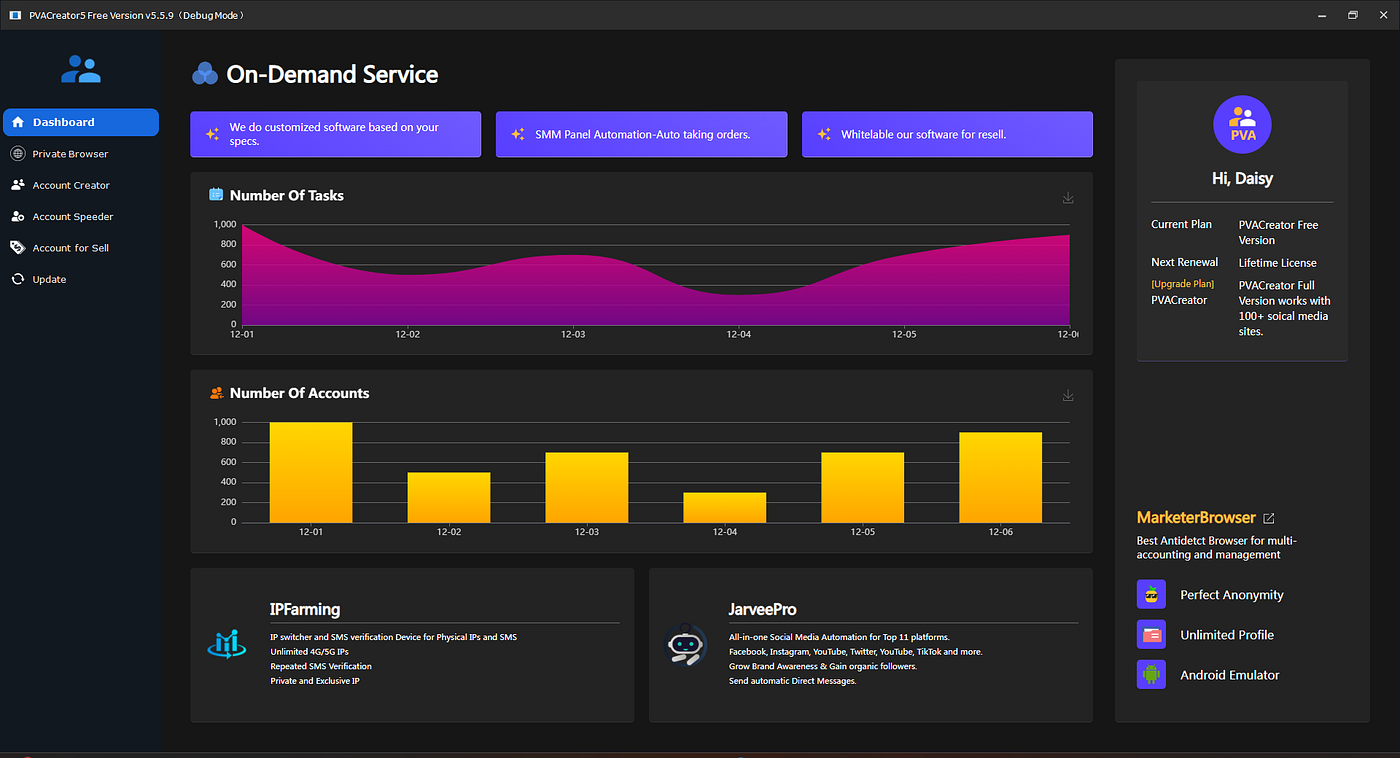The image size is (1400, 758).
Task: Click the IPFarming logo icon
Action: point(227,644)
